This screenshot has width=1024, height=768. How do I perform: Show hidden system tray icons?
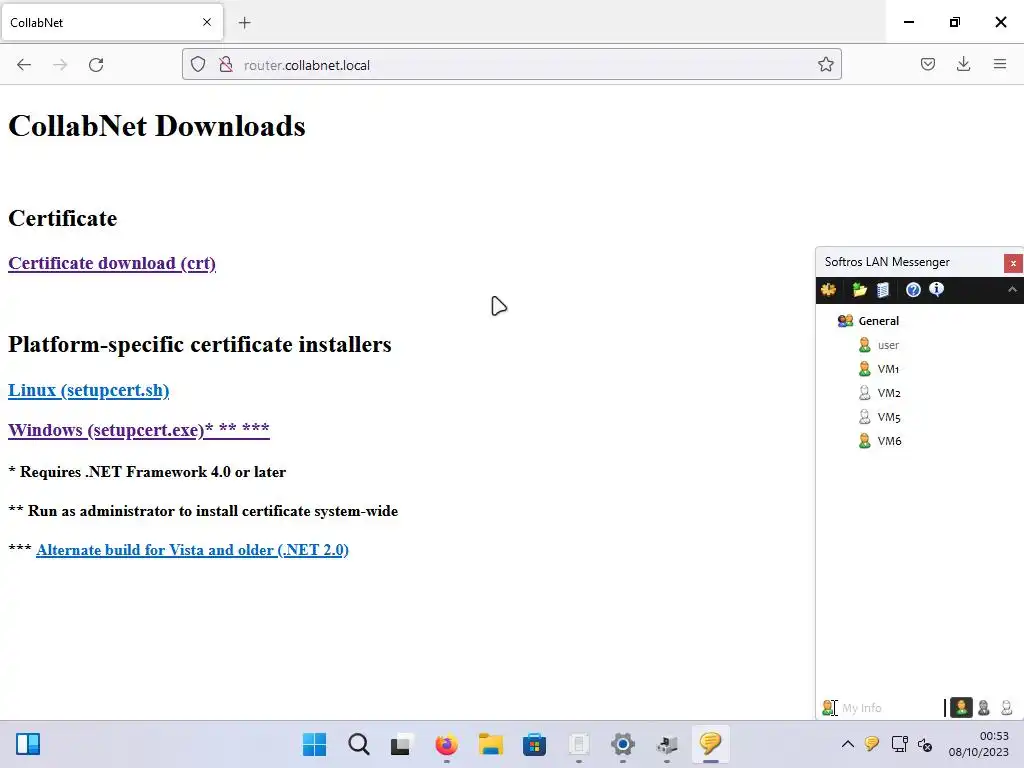pyautogui.click(x=848, y=744)
